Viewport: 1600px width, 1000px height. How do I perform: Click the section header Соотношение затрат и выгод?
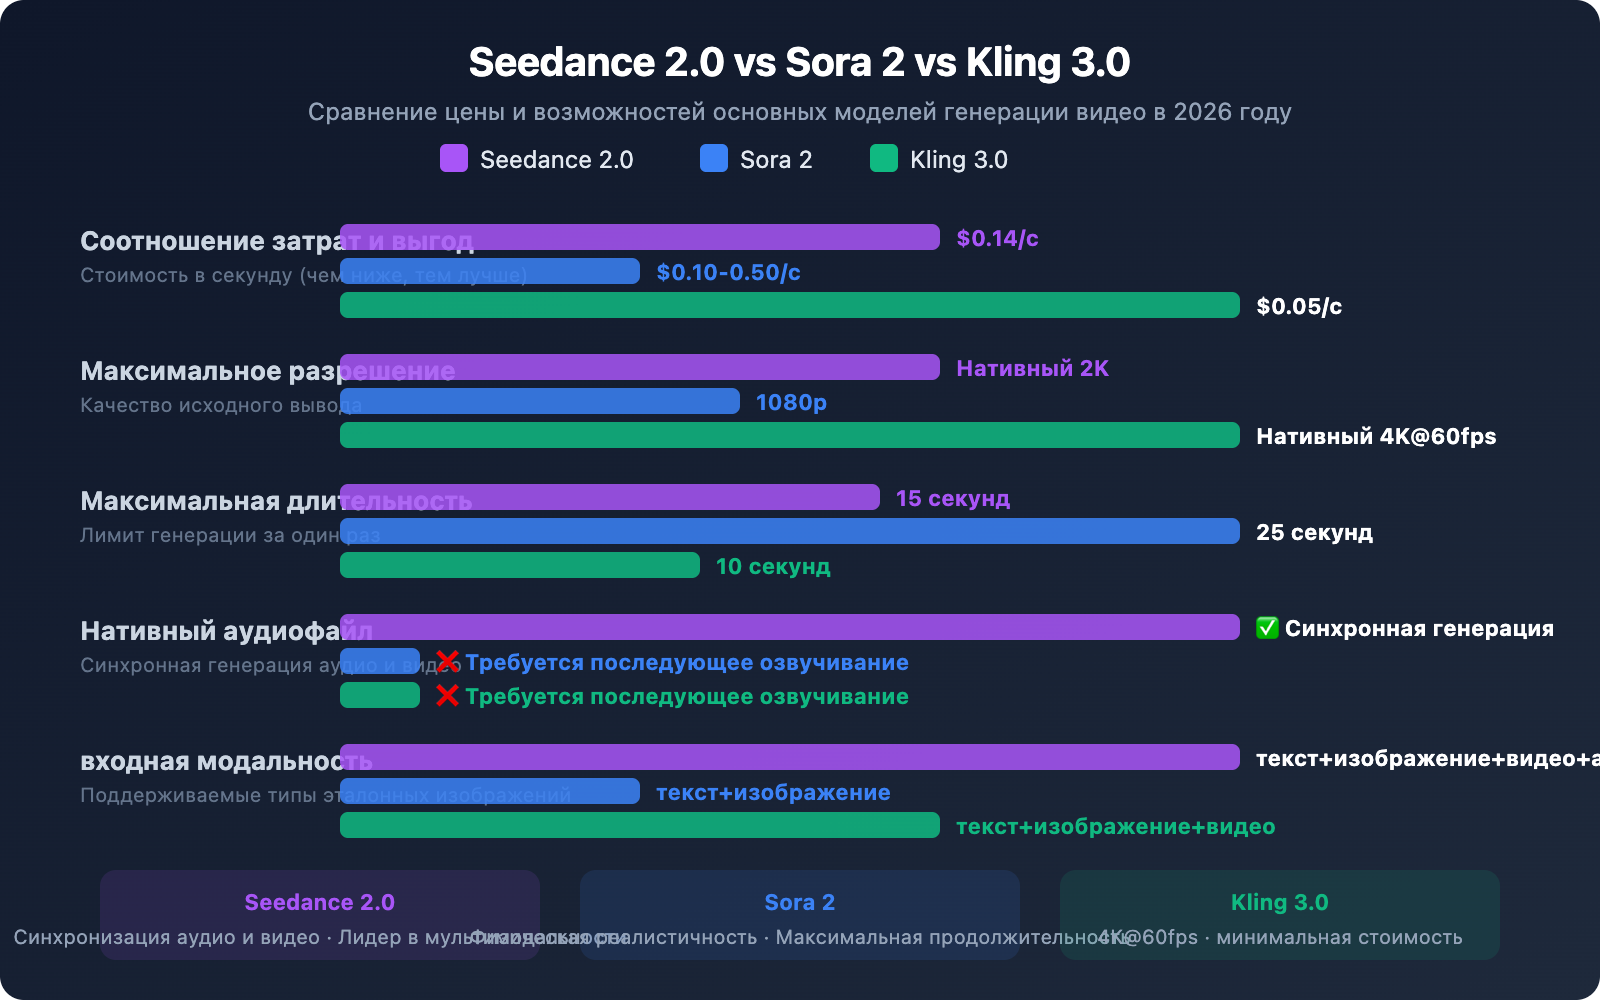pos(277,241)
